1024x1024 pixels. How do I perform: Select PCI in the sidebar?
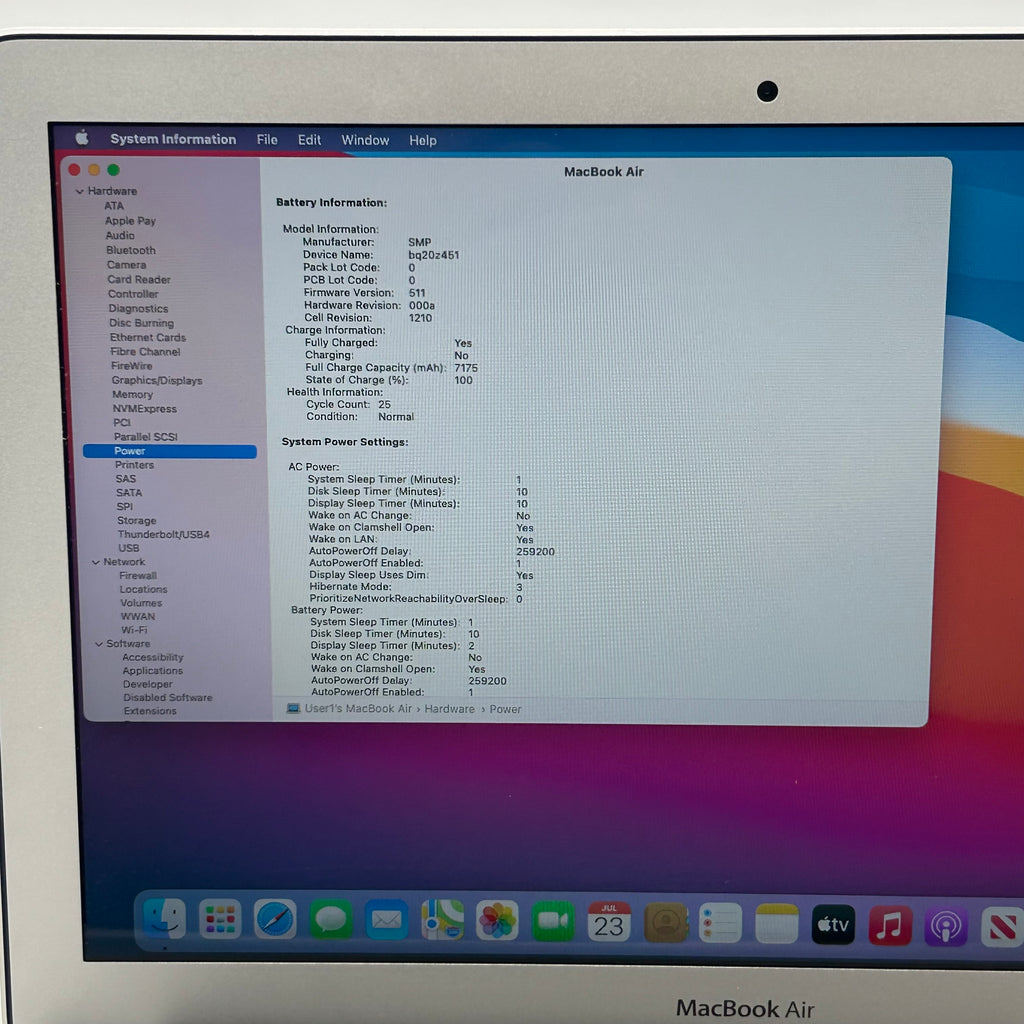click(x=121, y=423)
